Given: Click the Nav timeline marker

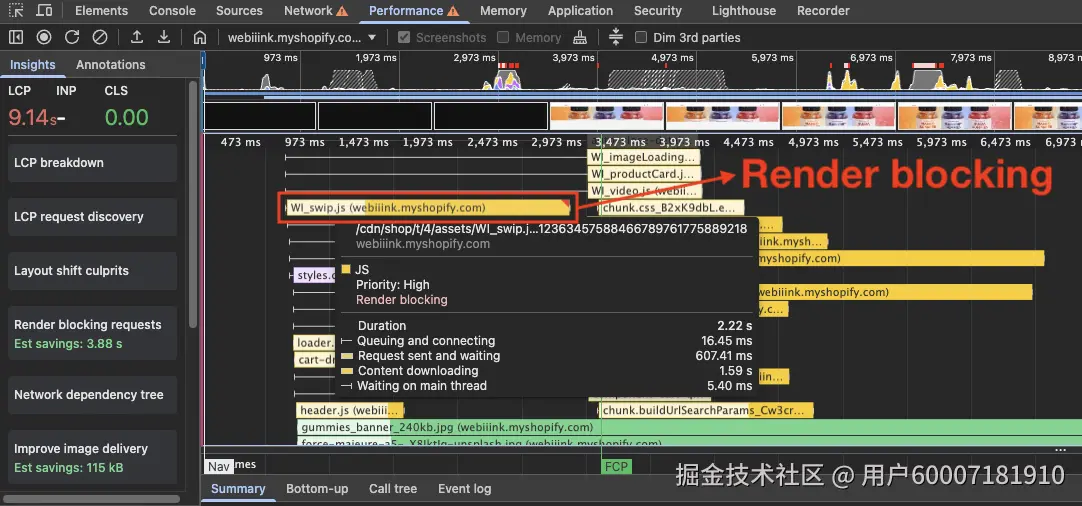Looking at the screenshot, I should 219,467.
